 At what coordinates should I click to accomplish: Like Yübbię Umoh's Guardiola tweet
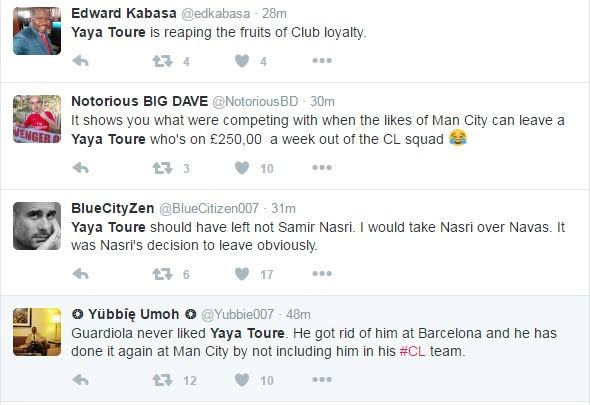(242, 380)
